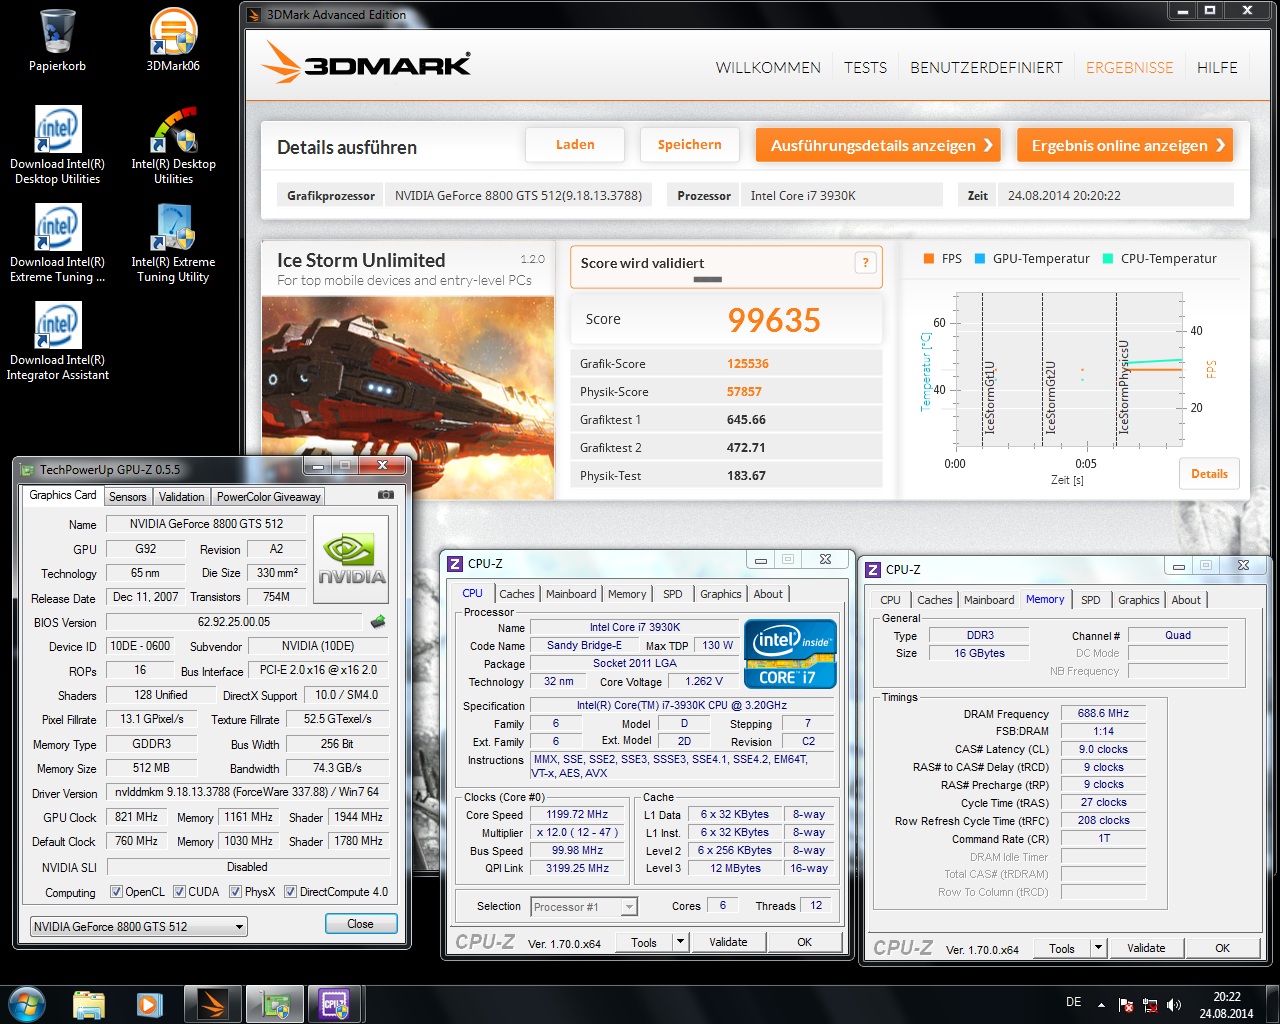The width and height of the screenshot is (1280, 1024).
Task: Open the Processor #1 selection dropdown
Action: [584, 907]
